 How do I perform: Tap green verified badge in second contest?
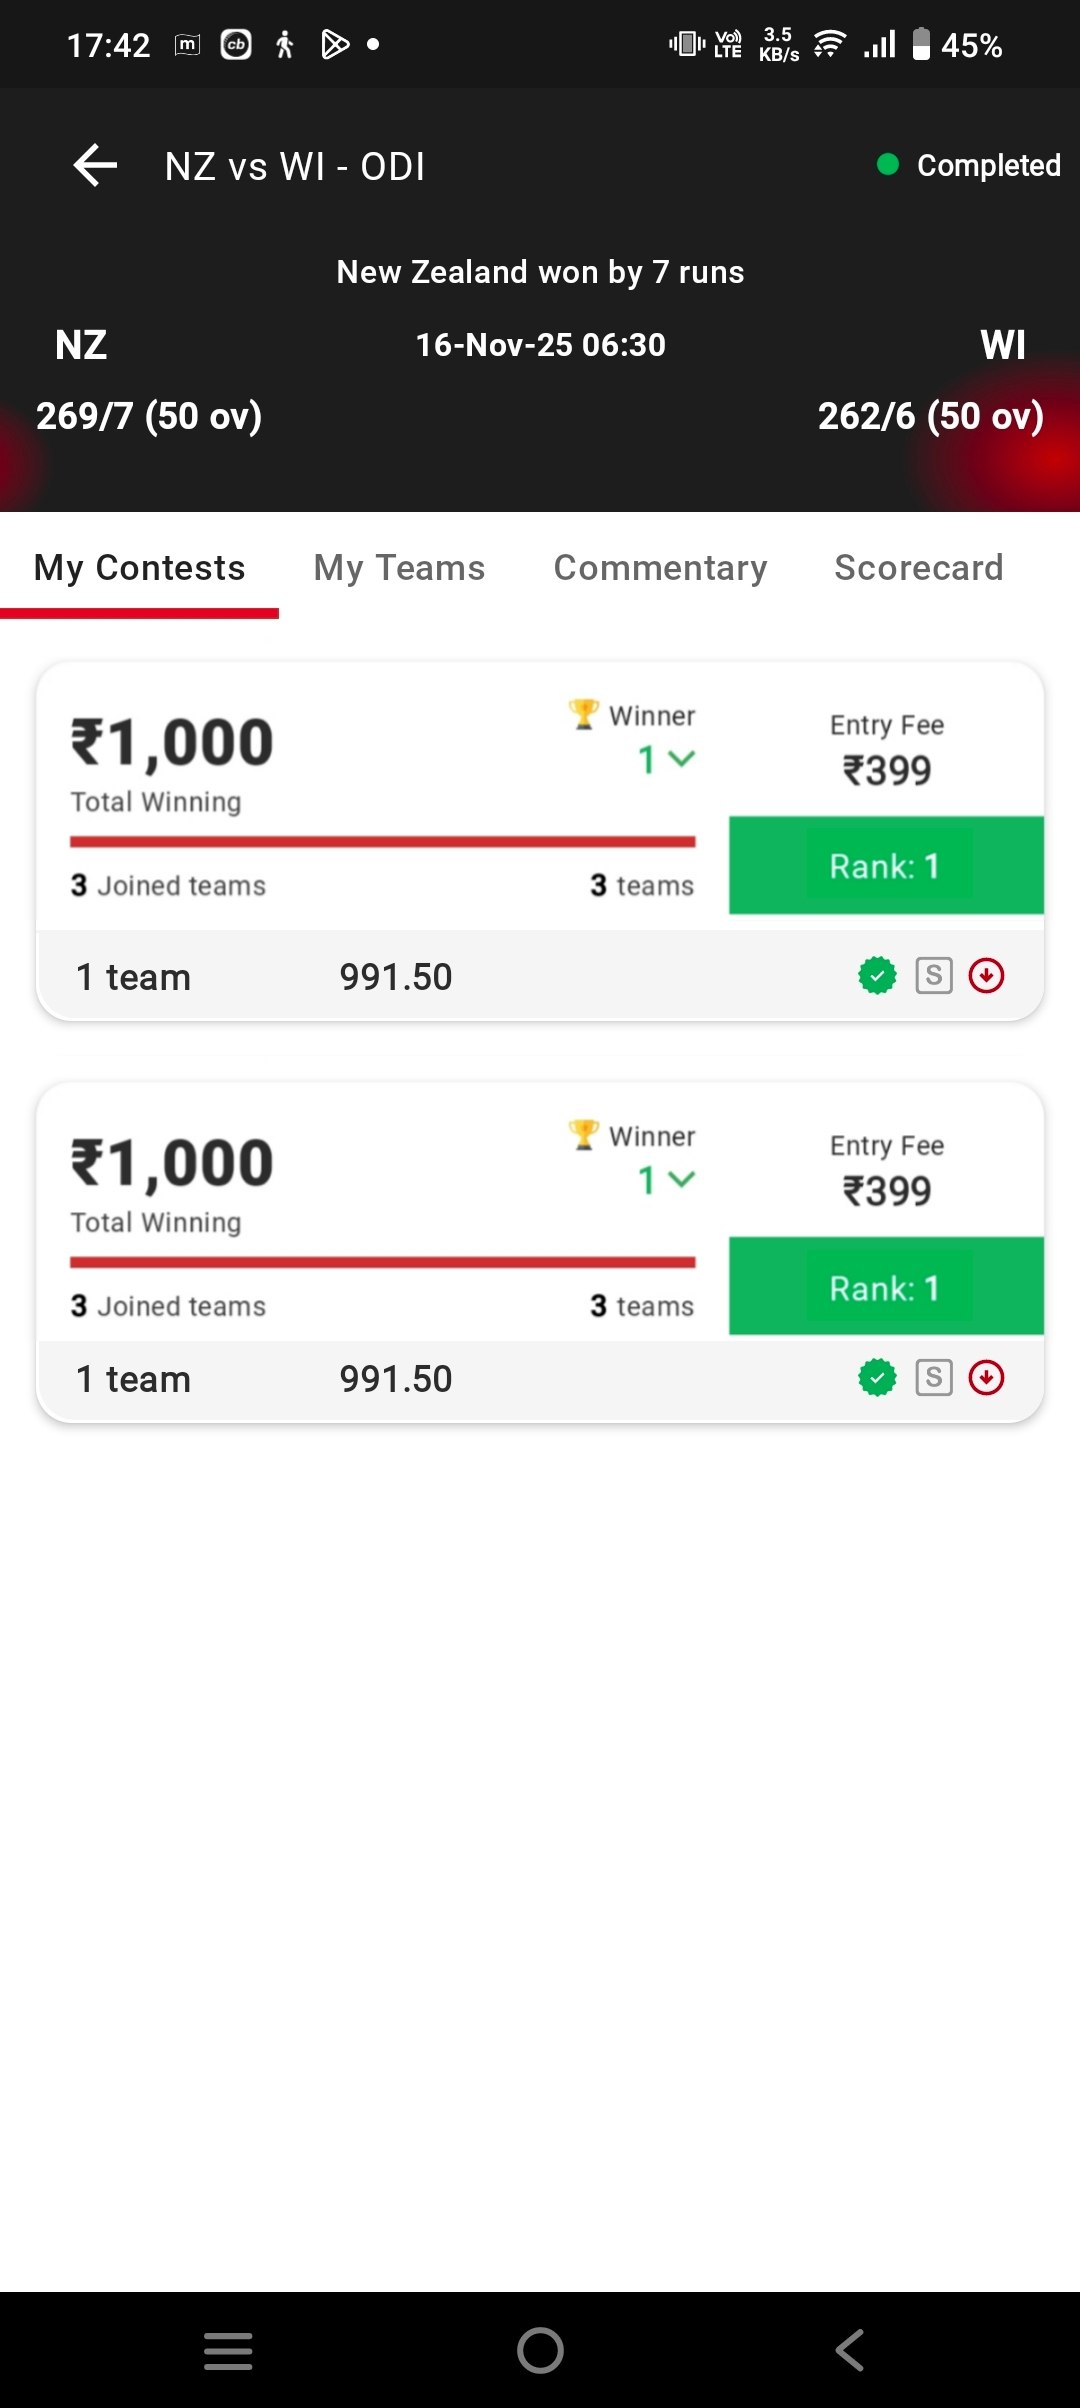click(878, 1377)
